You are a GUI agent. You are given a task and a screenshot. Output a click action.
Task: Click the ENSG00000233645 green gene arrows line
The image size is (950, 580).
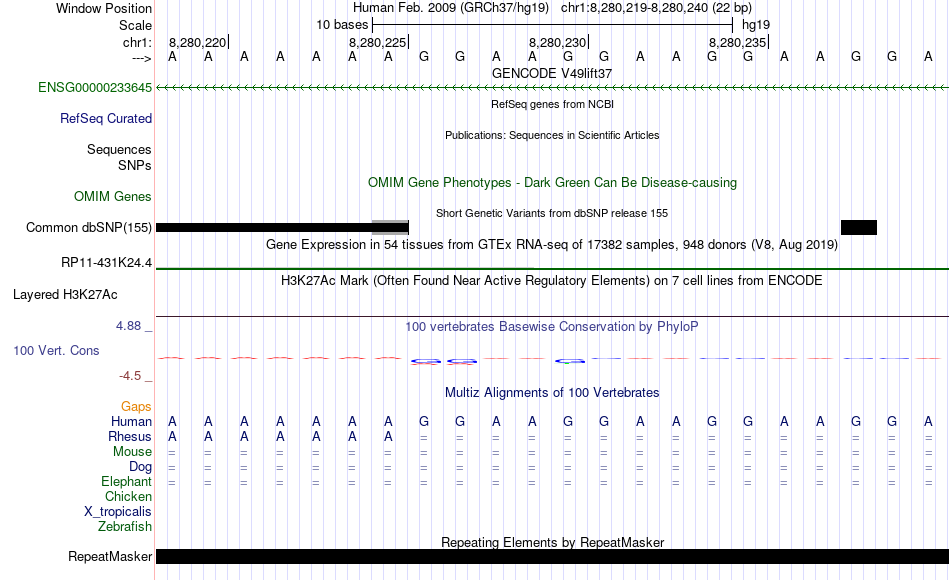tap(553, 88)
